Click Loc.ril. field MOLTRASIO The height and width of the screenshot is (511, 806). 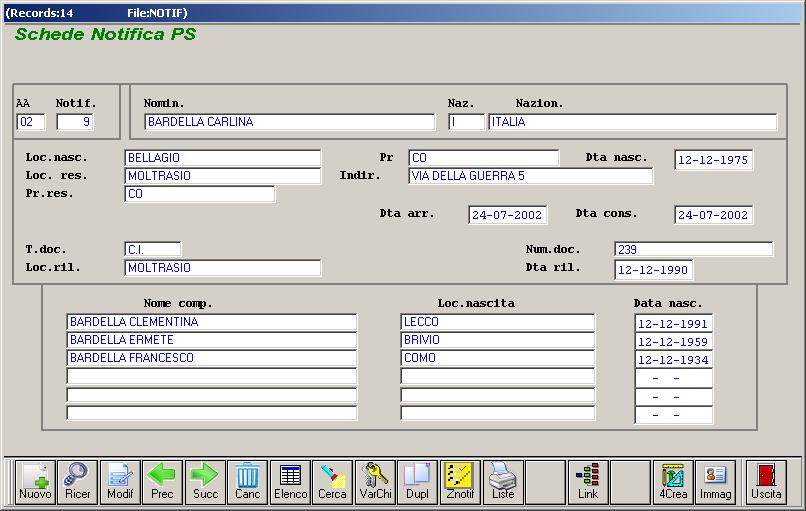(x=223, y=268)
